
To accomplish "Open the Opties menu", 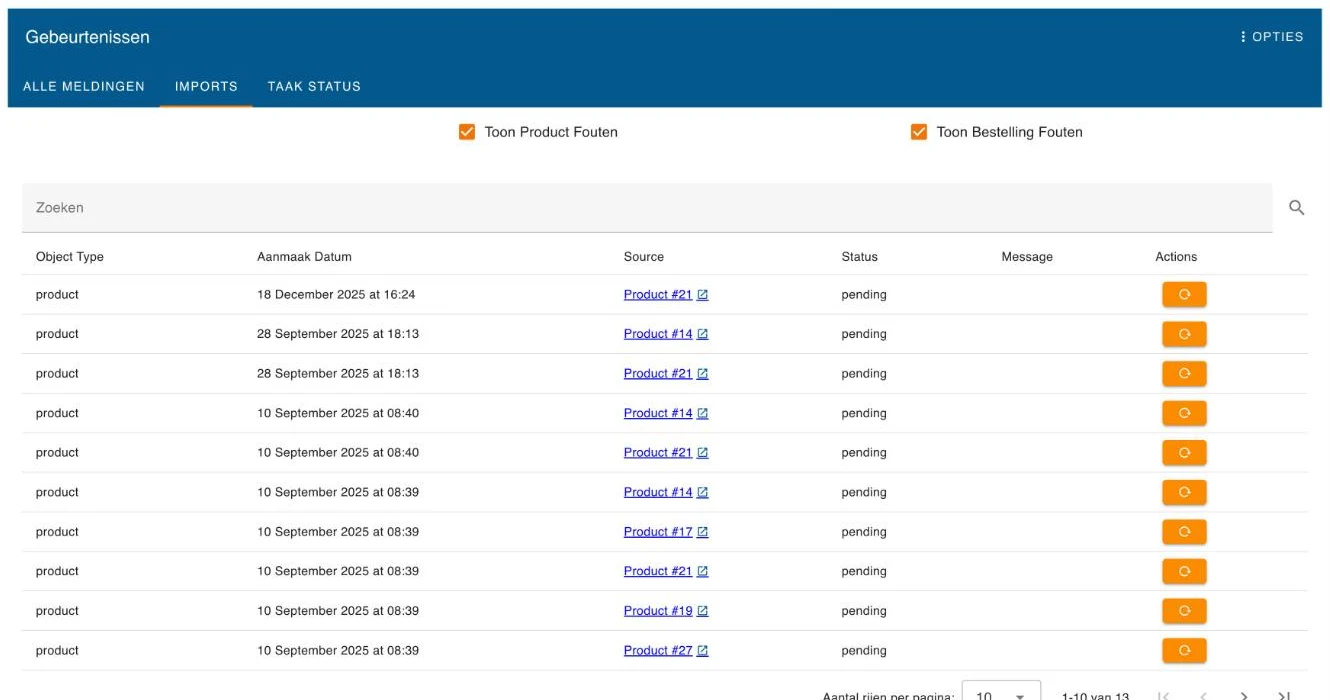I will tap(1271, 37).
